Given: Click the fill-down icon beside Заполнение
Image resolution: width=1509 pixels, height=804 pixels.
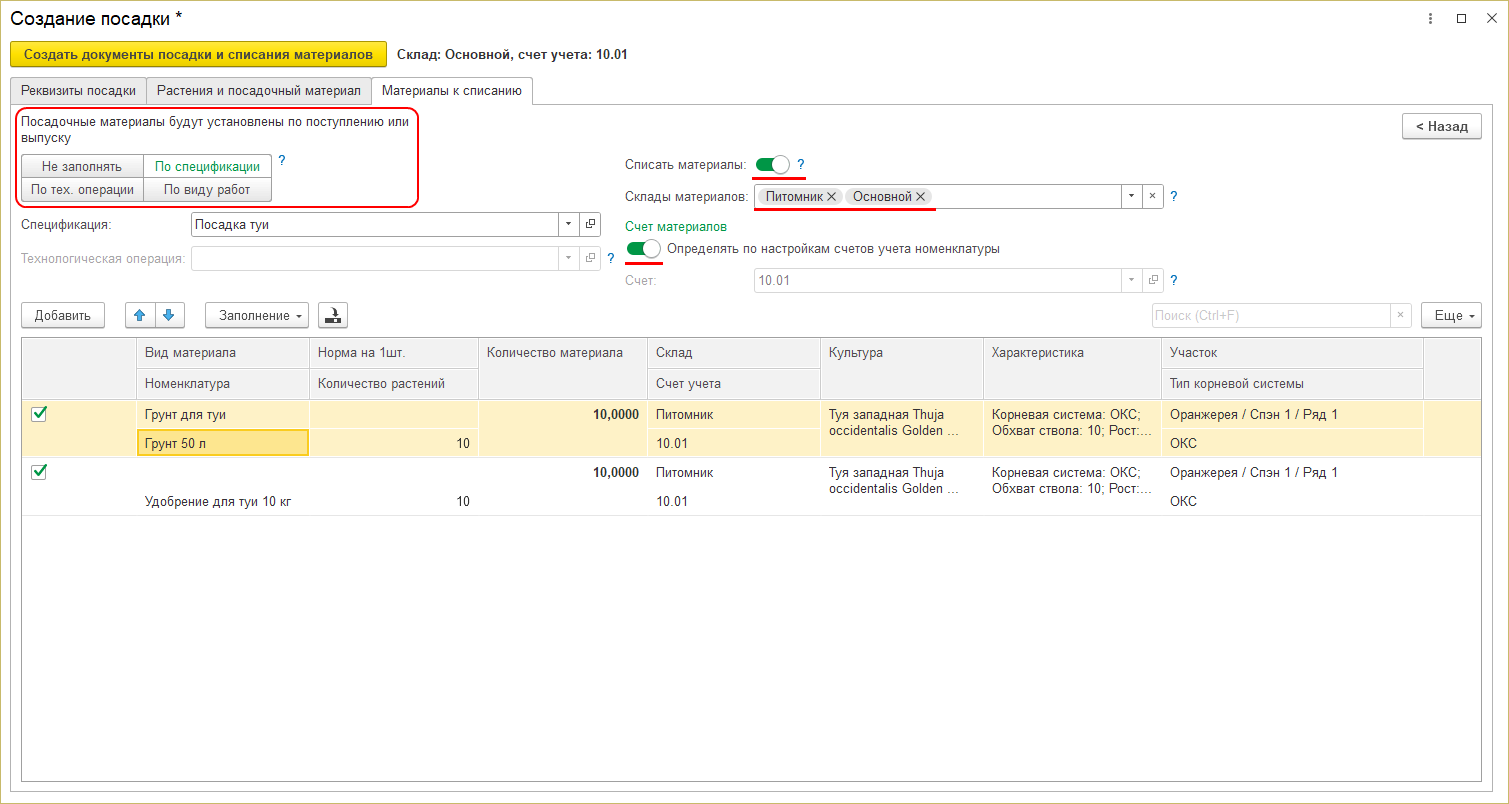Looking at the screenshot, I should [332, 315].
